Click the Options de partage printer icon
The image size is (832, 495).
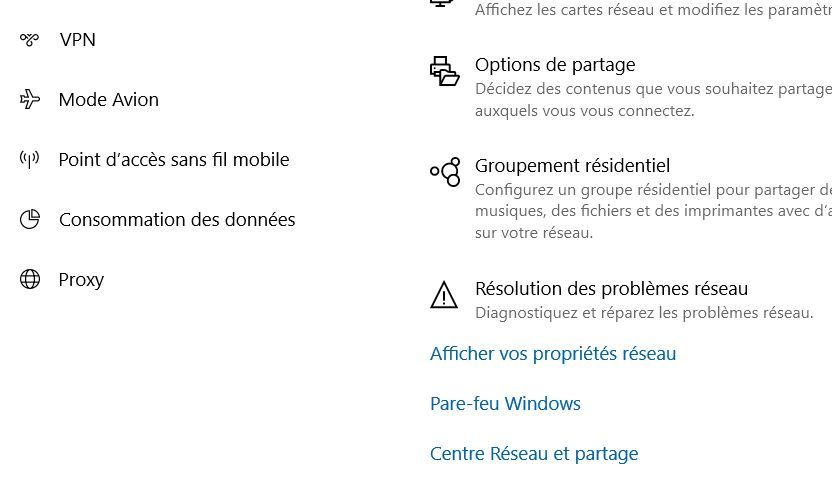[444, 70]
